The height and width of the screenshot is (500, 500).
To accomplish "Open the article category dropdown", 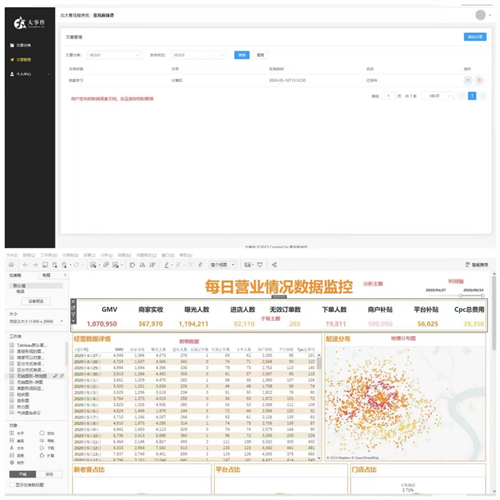I will (114, 55).
